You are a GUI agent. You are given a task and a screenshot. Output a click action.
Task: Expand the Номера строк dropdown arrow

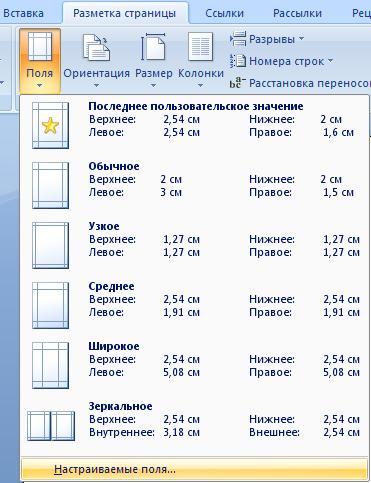coord(330,61)
